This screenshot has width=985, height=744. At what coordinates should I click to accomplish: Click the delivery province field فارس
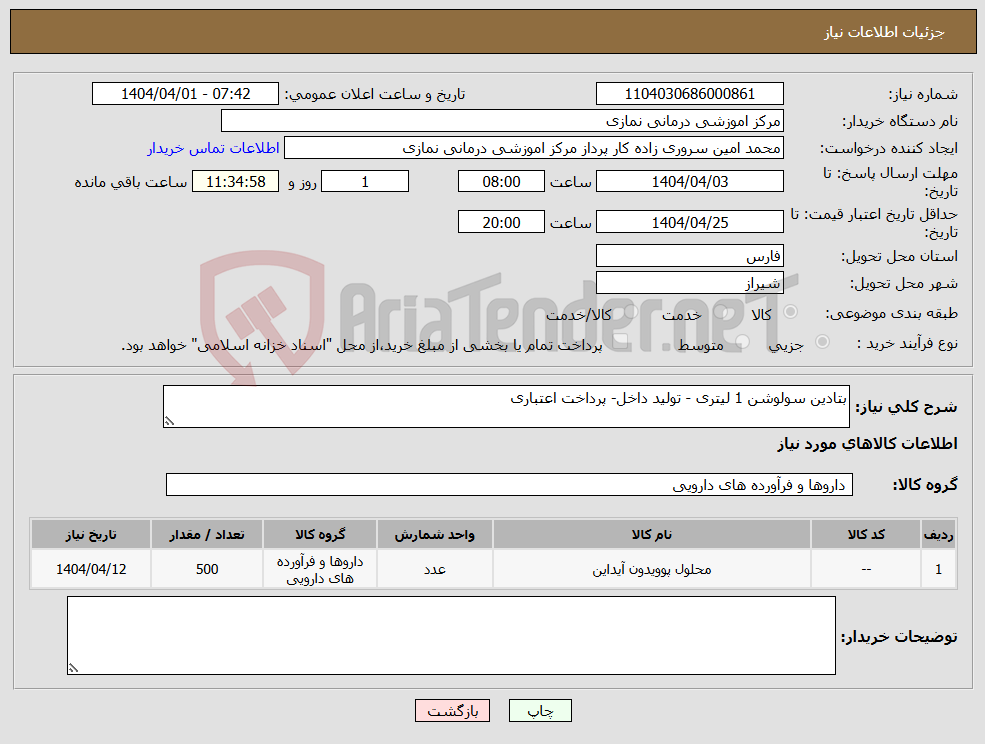pos(690,256)
